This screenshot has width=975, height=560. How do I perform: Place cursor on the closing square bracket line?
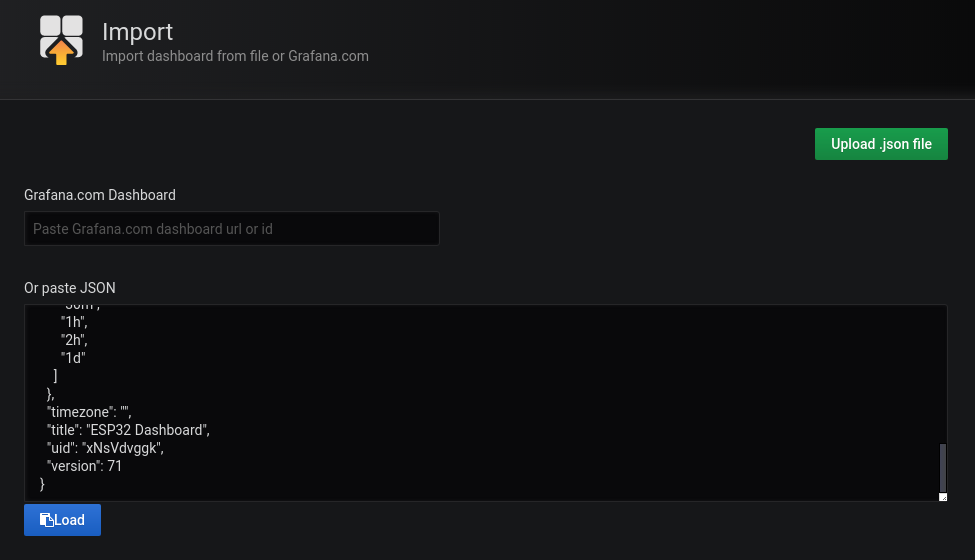pyautogui.click(x=56, y=376)
